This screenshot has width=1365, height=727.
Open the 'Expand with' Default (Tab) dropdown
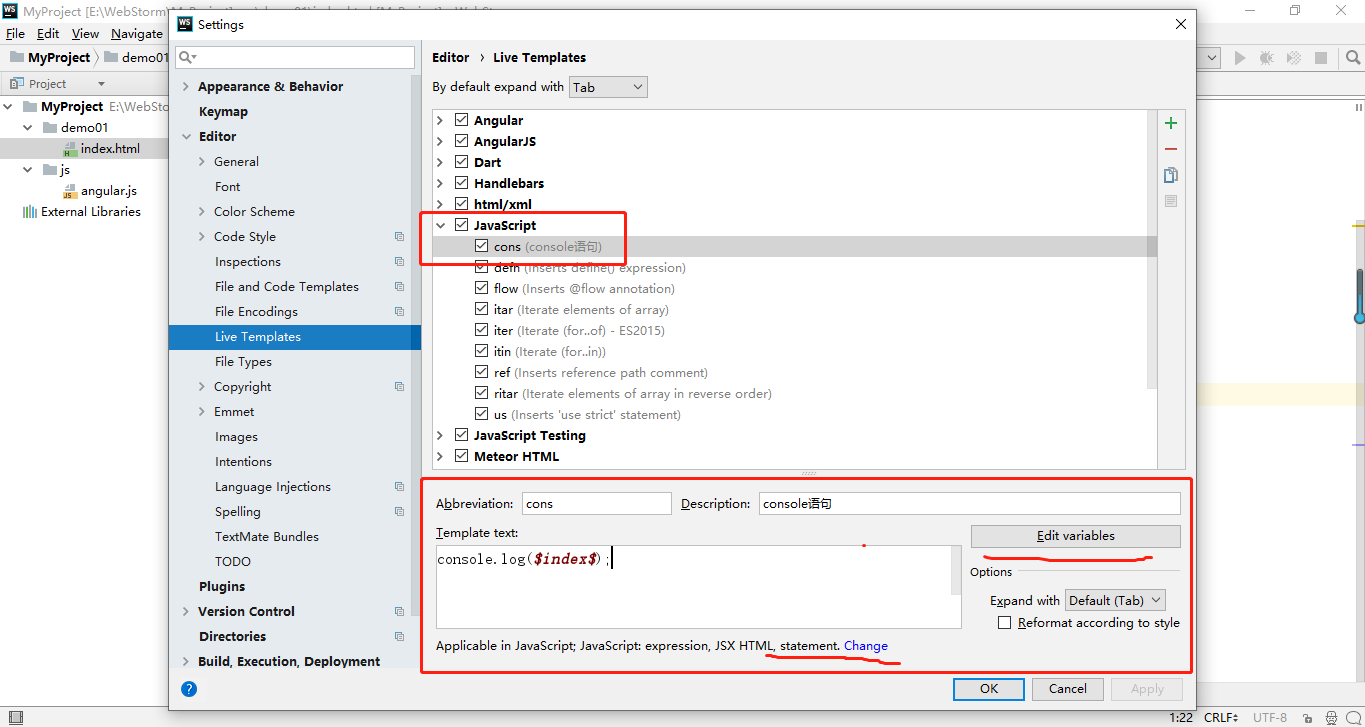click(1115, 600)
